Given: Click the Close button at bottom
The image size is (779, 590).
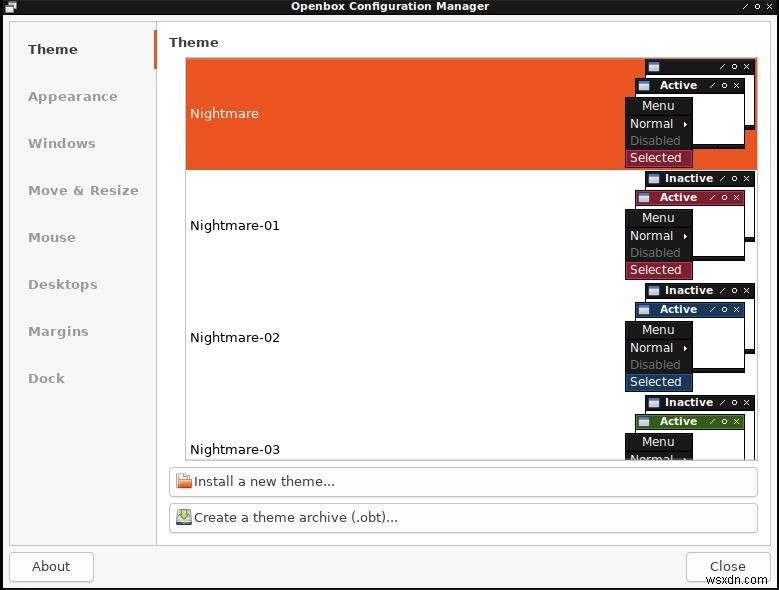Looking at the screenshot, I should [x=728, y=567].
